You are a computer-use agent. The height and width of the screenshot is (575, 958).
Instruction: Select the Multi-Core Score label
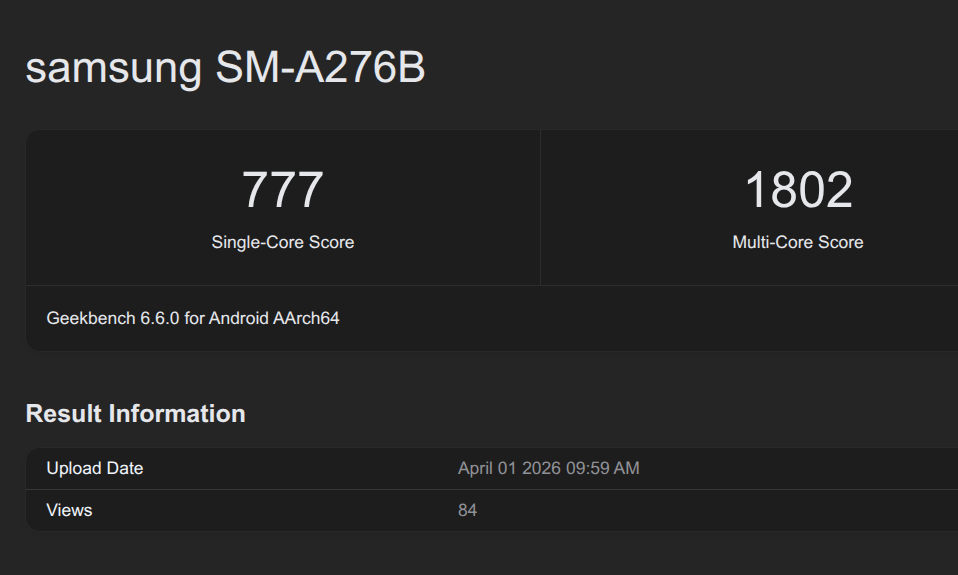click(x=797, y=242)
